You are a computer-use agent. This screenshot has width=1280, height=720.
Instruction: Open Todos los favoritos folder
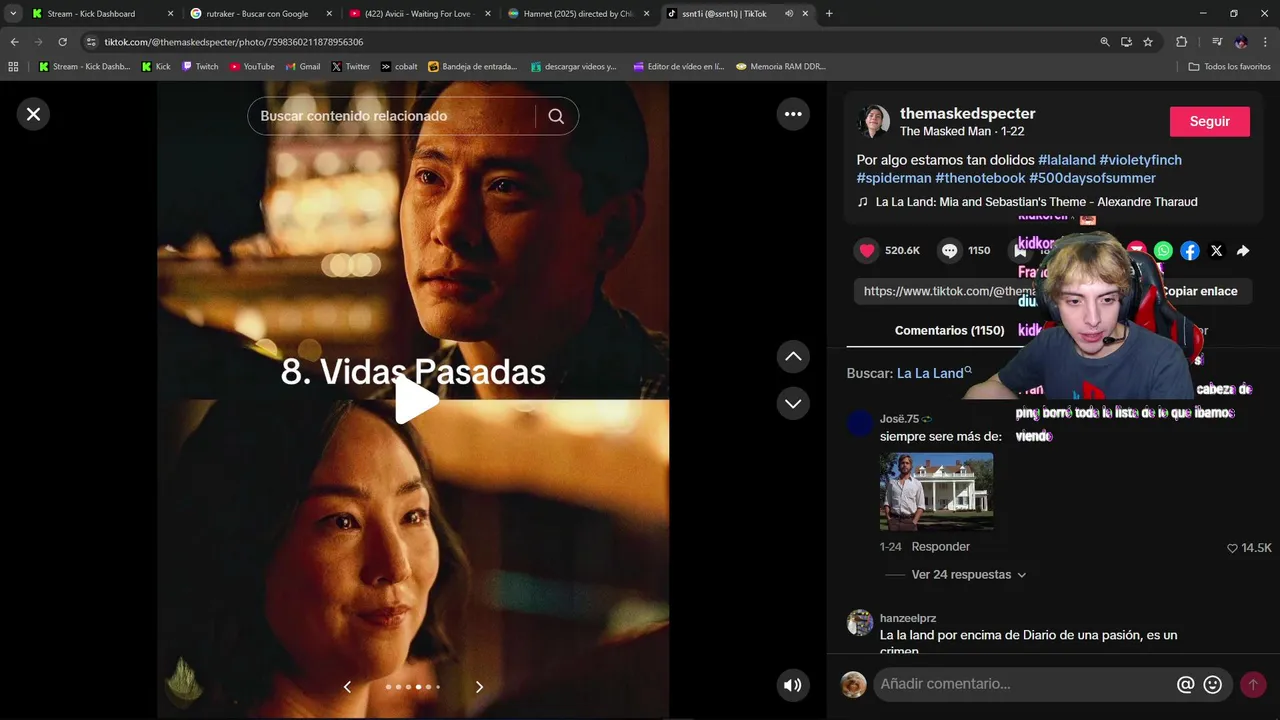1230,67
